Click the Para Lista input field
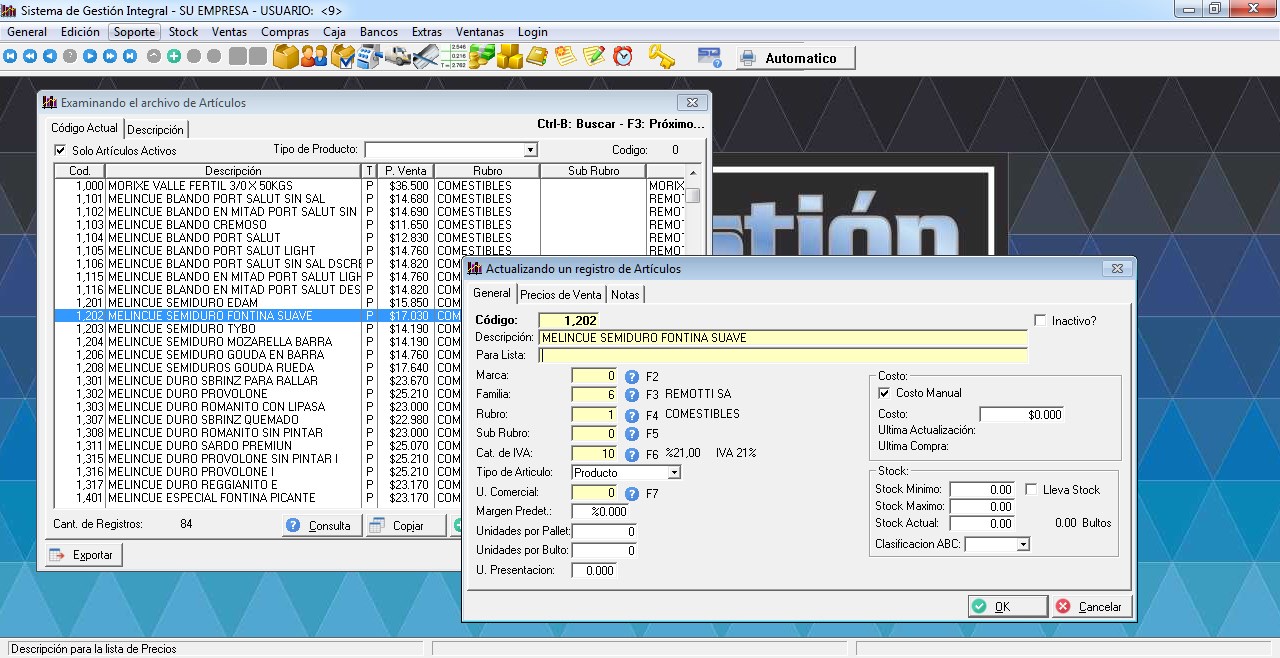 point(783,355)
